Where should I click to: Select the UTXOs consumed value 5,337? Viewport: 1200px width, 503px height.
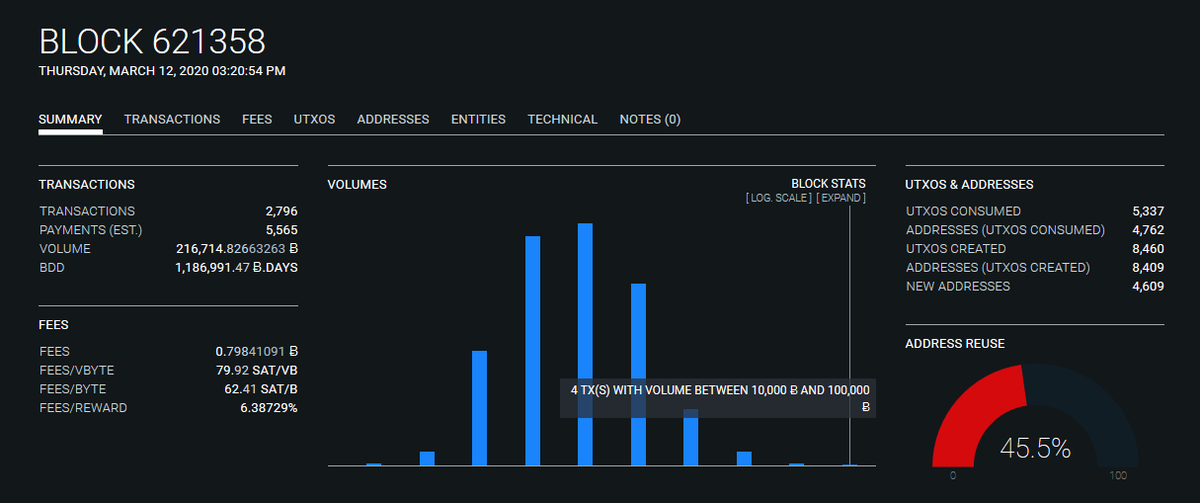click(1148, 211)
